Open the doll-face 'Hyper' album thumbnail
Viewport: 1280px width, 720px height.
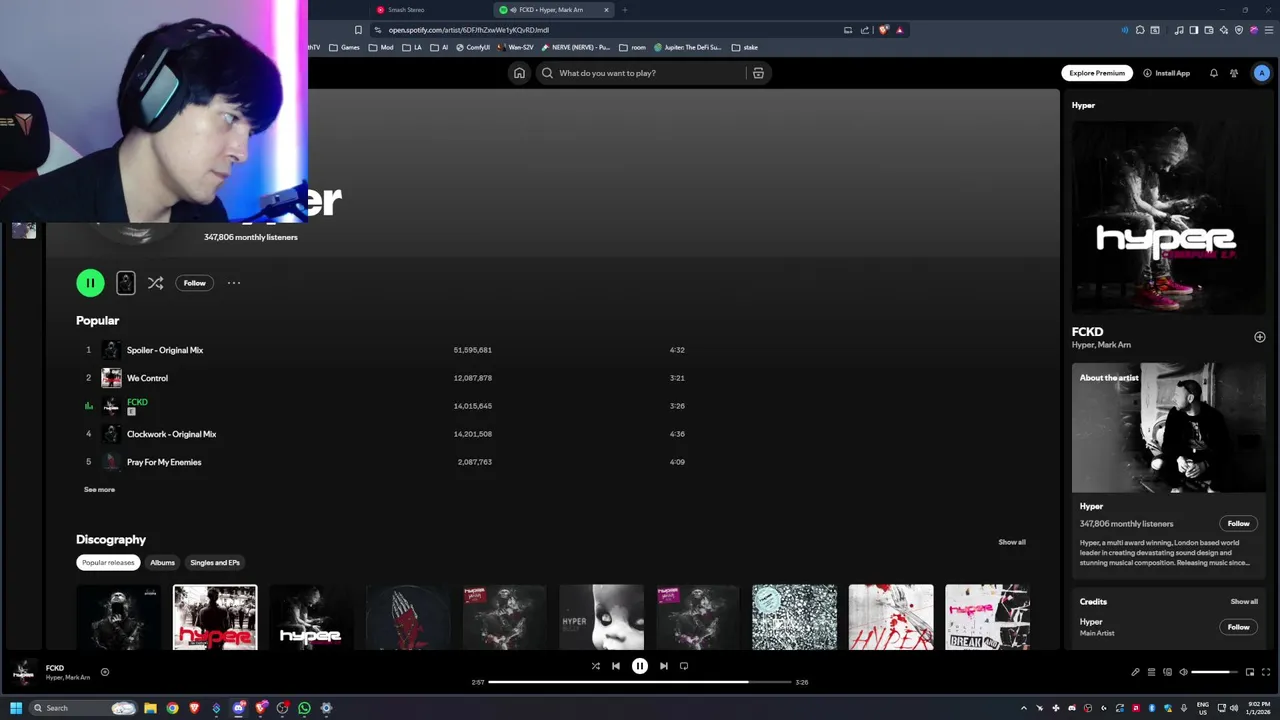tap(601, 617)
